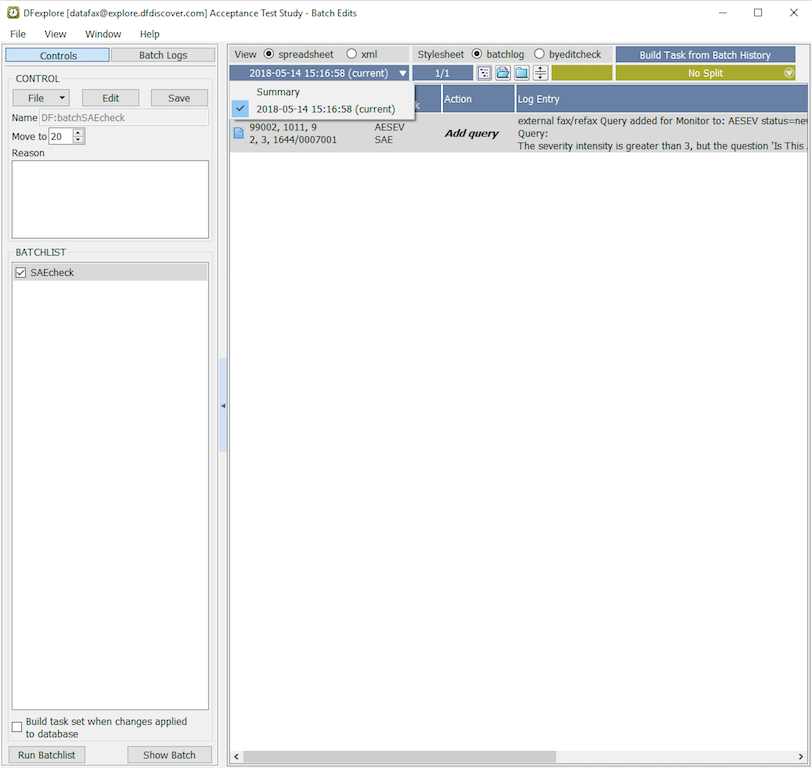Click the vertical expand/collapse rows icon
812x768 pixels.
[540, 73]
